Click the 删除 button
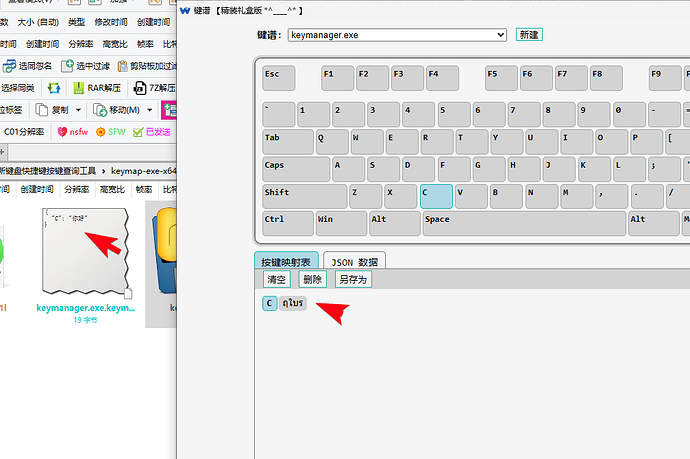690x459 pixels. click(x=312, y=280)
